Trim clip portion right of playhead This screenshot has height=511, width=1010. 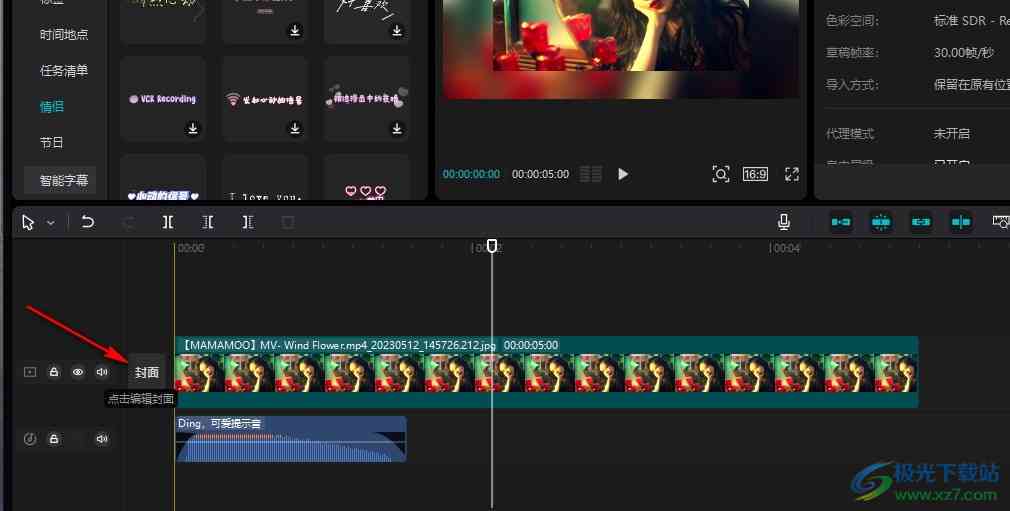click(248, 222)
